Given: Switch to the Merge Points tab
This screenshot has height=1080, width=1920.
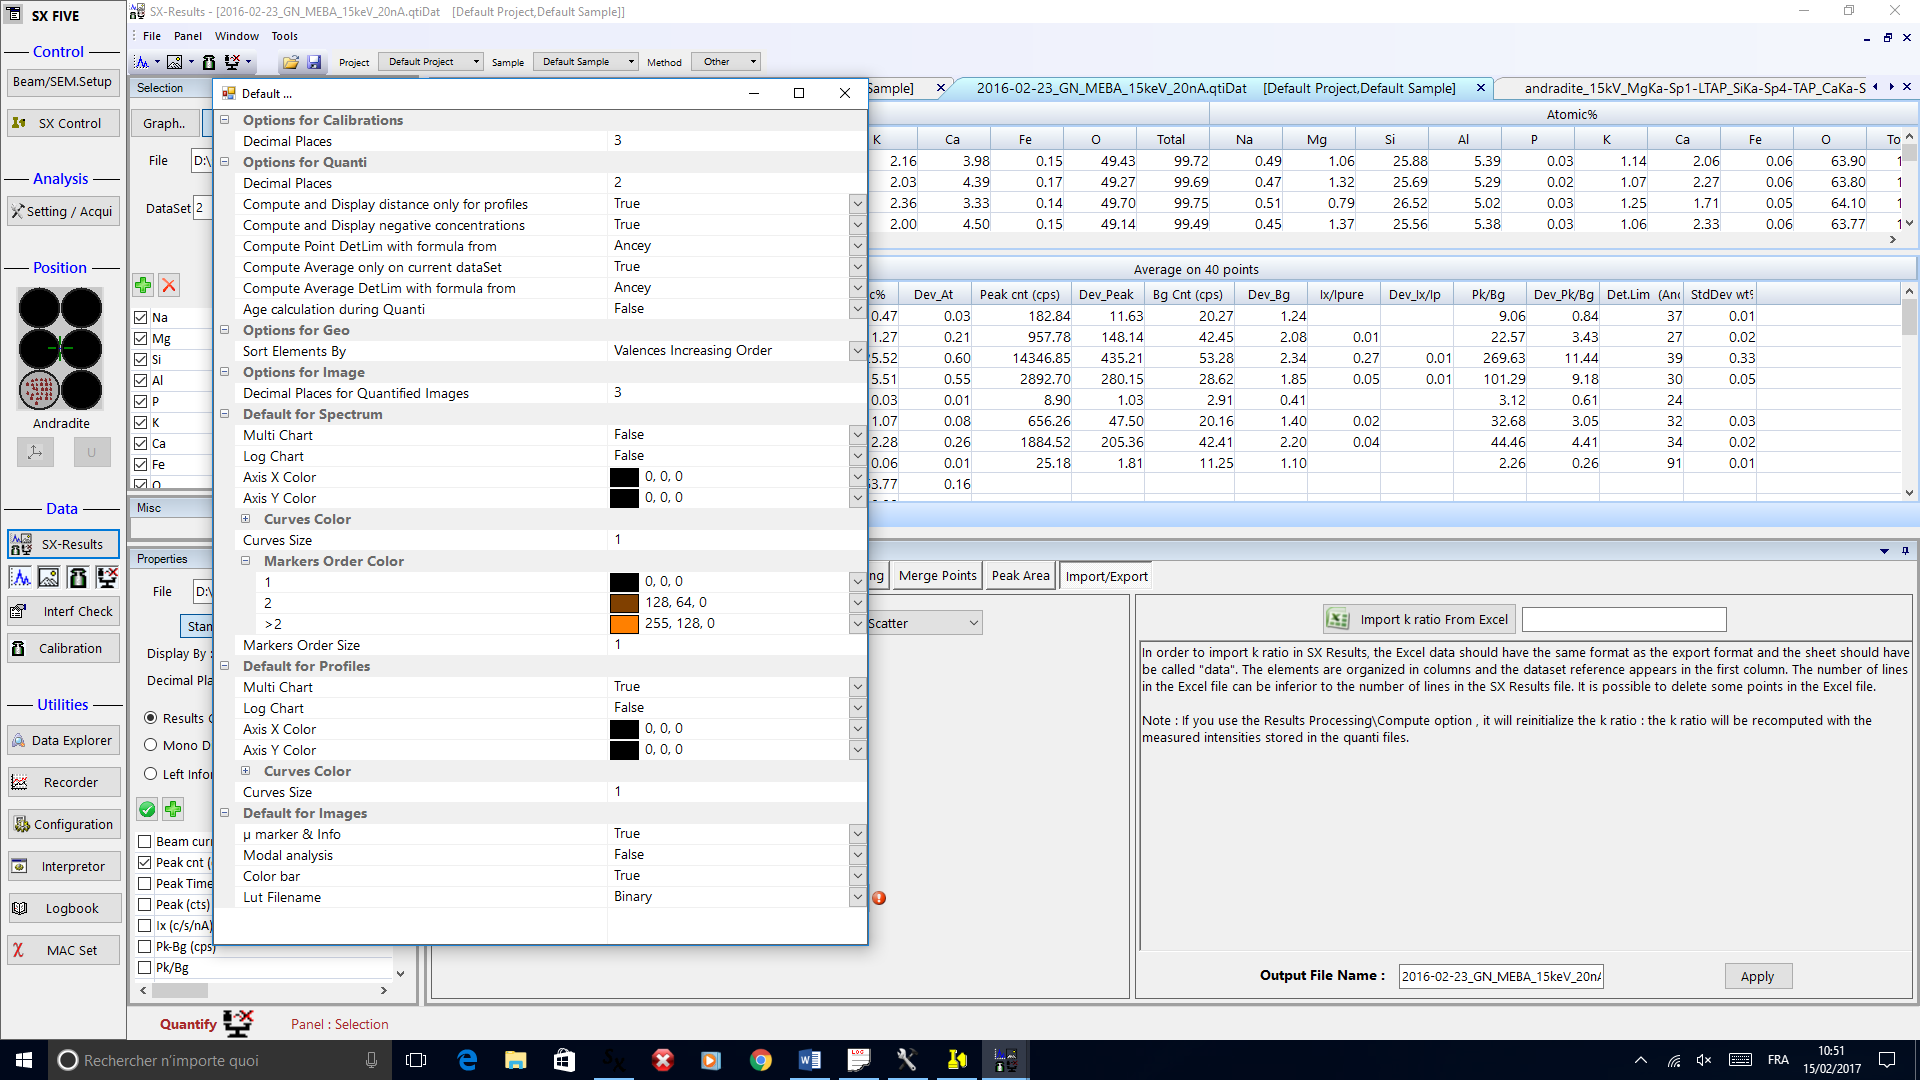Looking at the screenshot, I should pos(937,576).
